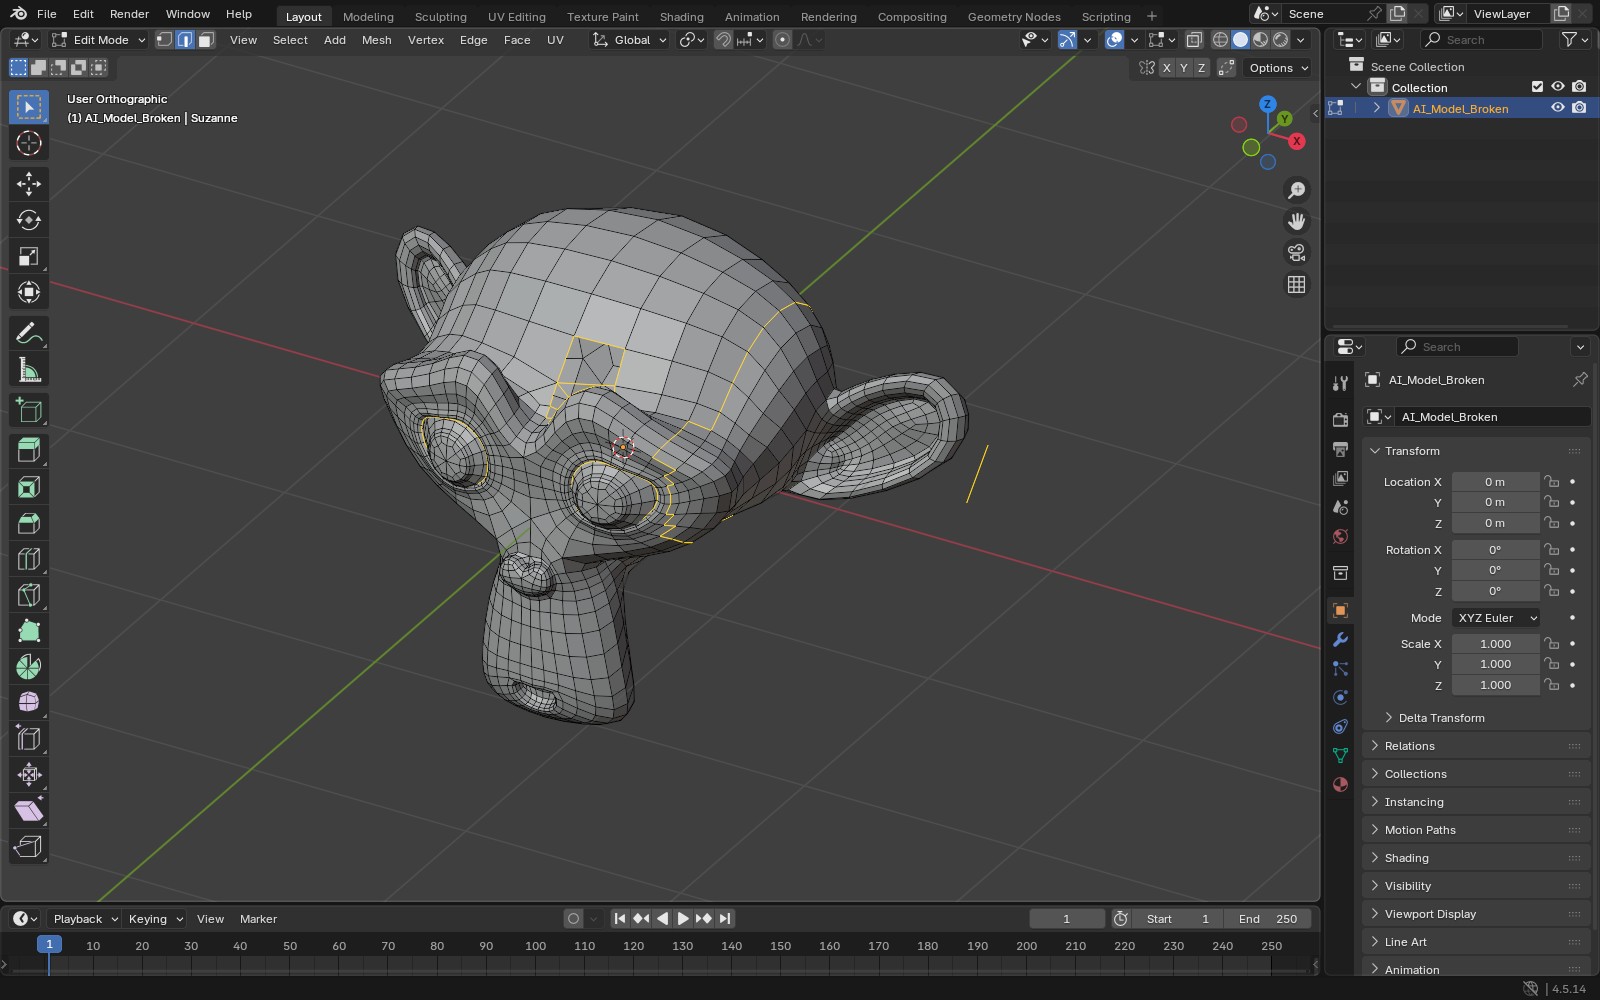Open the Playback popover in timeline
The image size is (1600, 1000).
click(85, 919)
